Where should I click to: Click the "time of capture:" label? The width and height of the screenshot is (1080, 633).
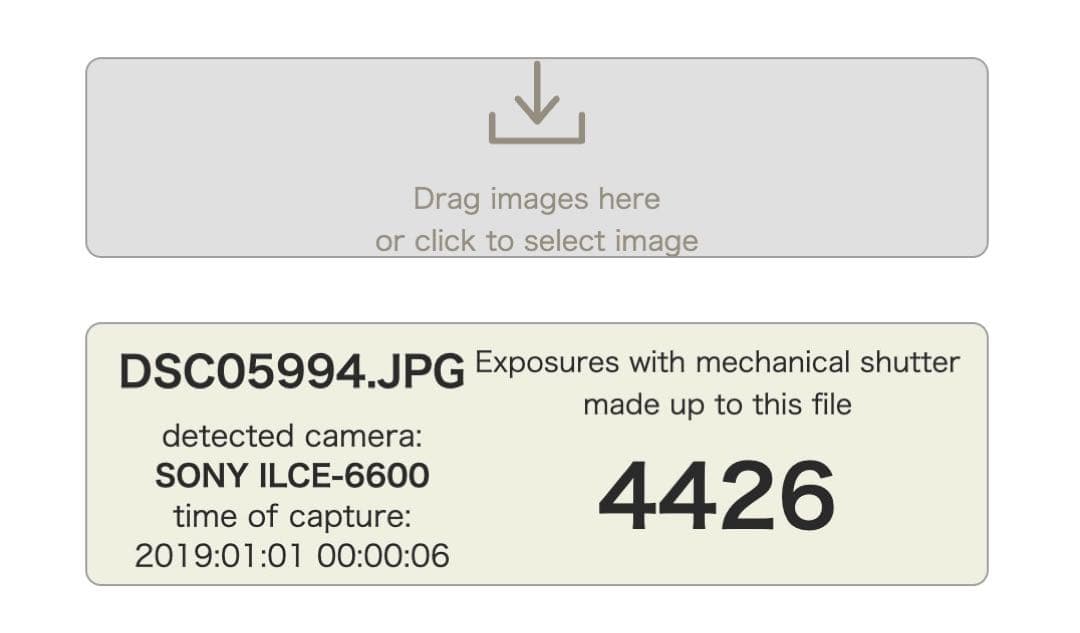(292, 517)
